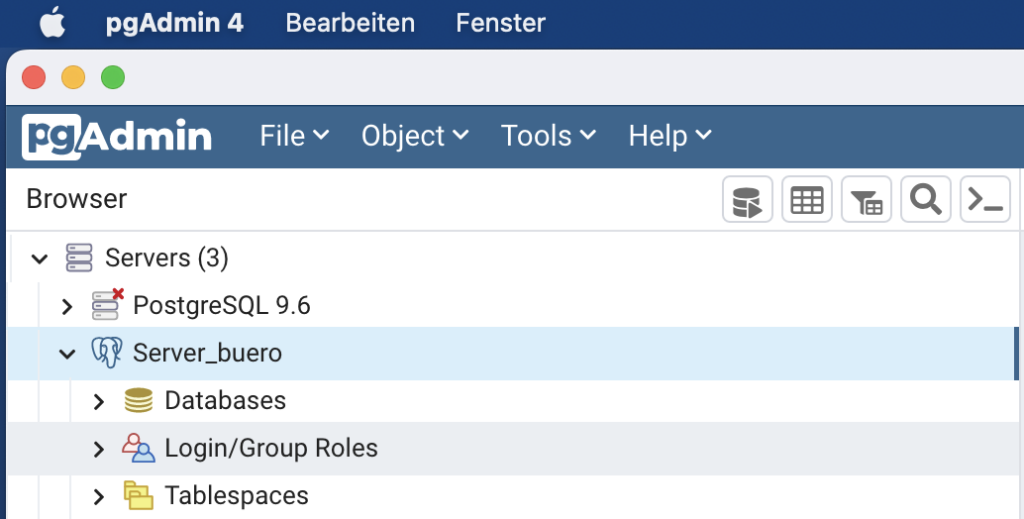Click the Server_buero elephant icon

[x=106, y=353]
